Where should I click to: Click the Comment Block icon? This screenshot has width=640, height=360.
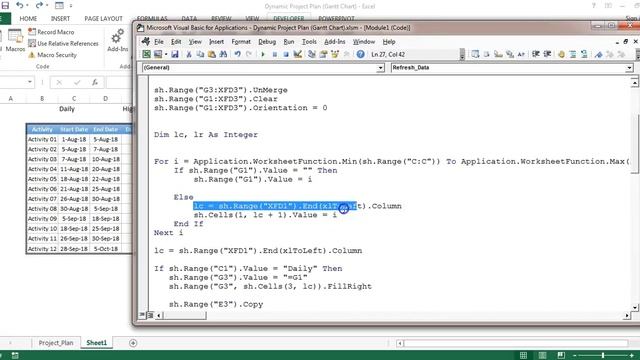(x=573, y=54)
